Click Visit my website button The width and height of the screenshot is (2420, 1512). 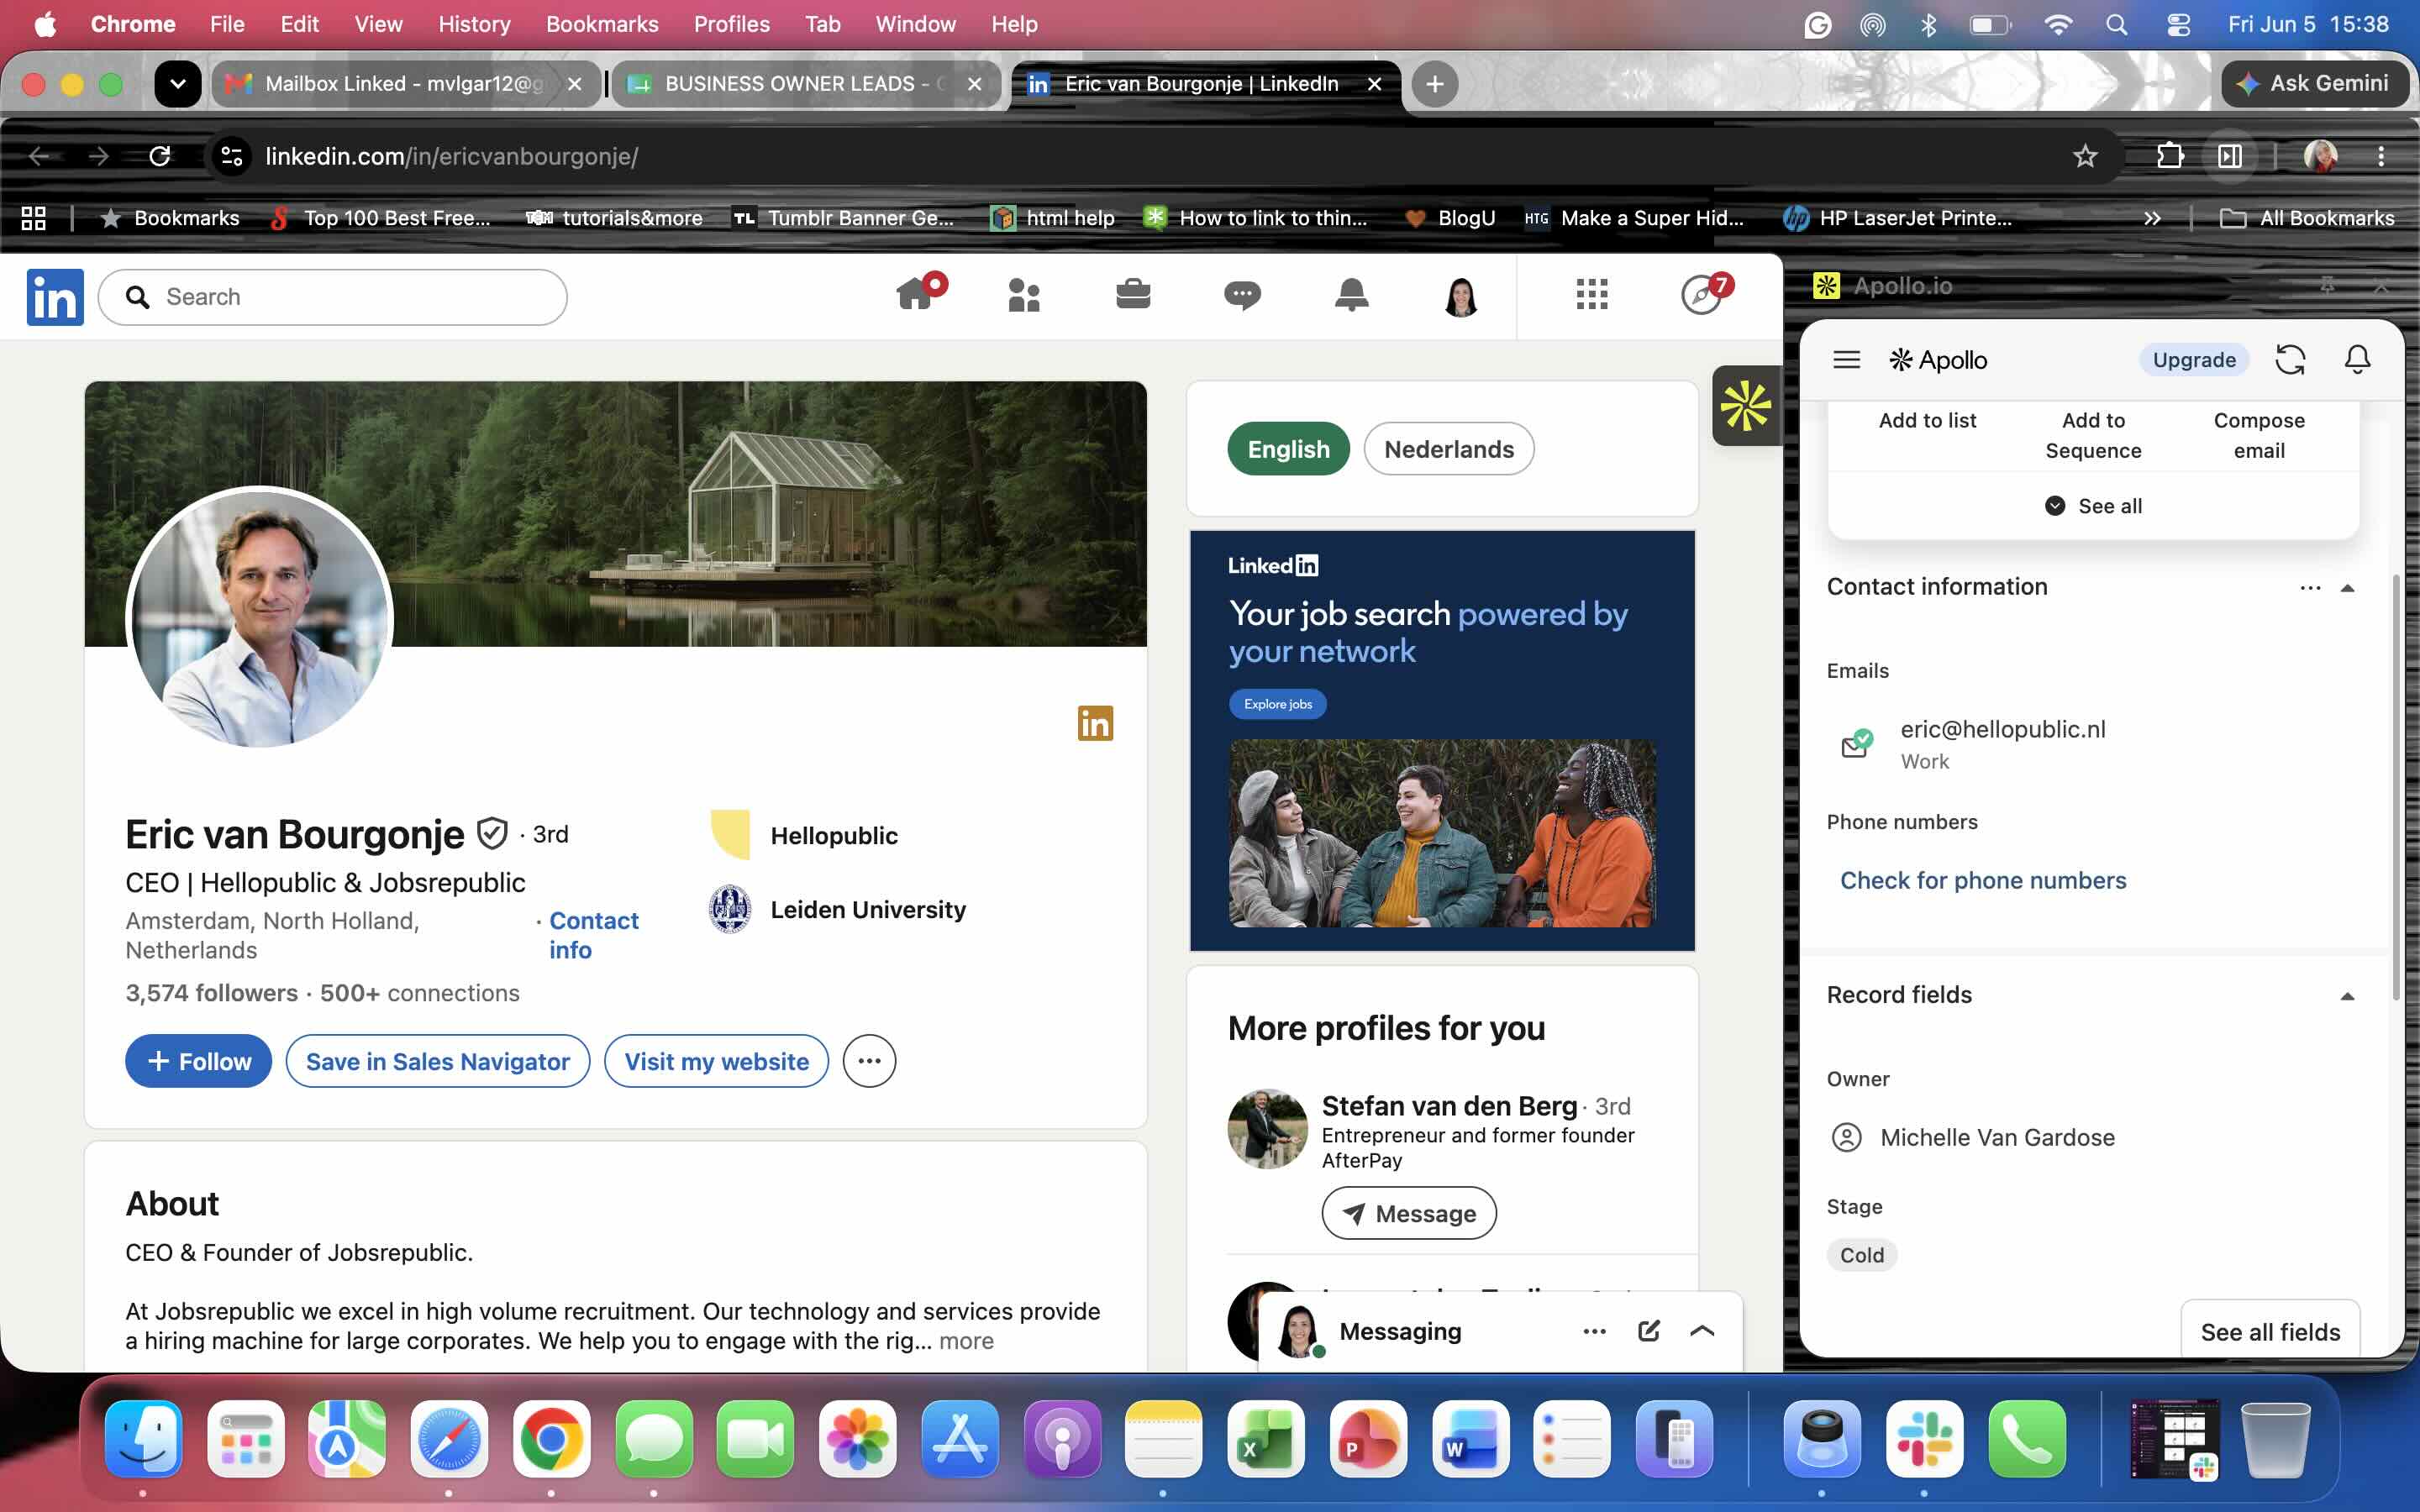[x=716, y=1061]
